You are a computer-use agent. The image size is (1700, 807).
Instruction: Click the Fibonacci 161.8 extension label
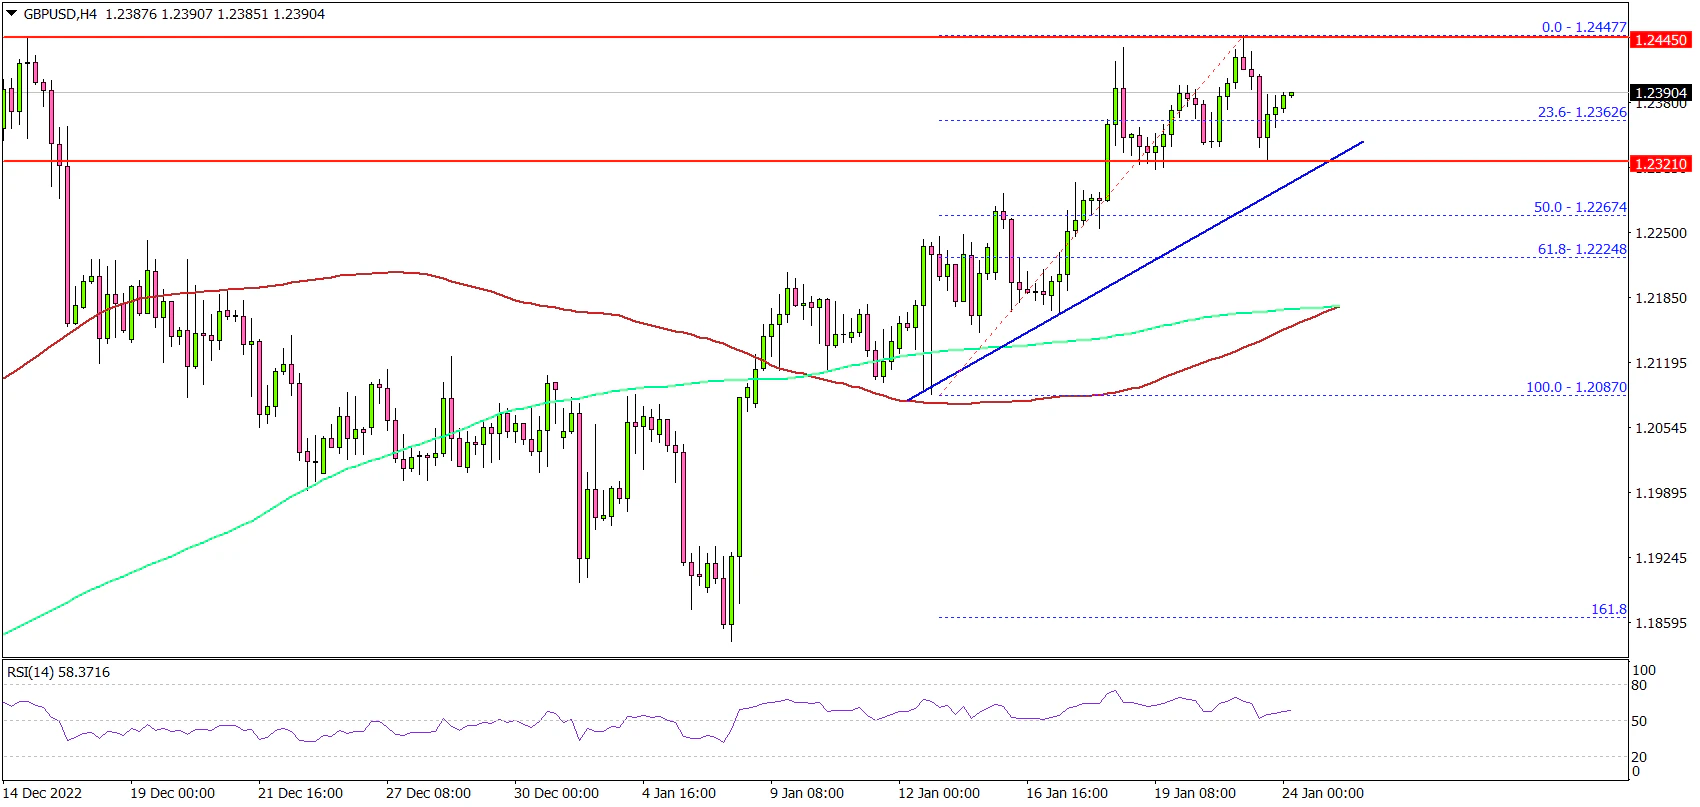1608,609
